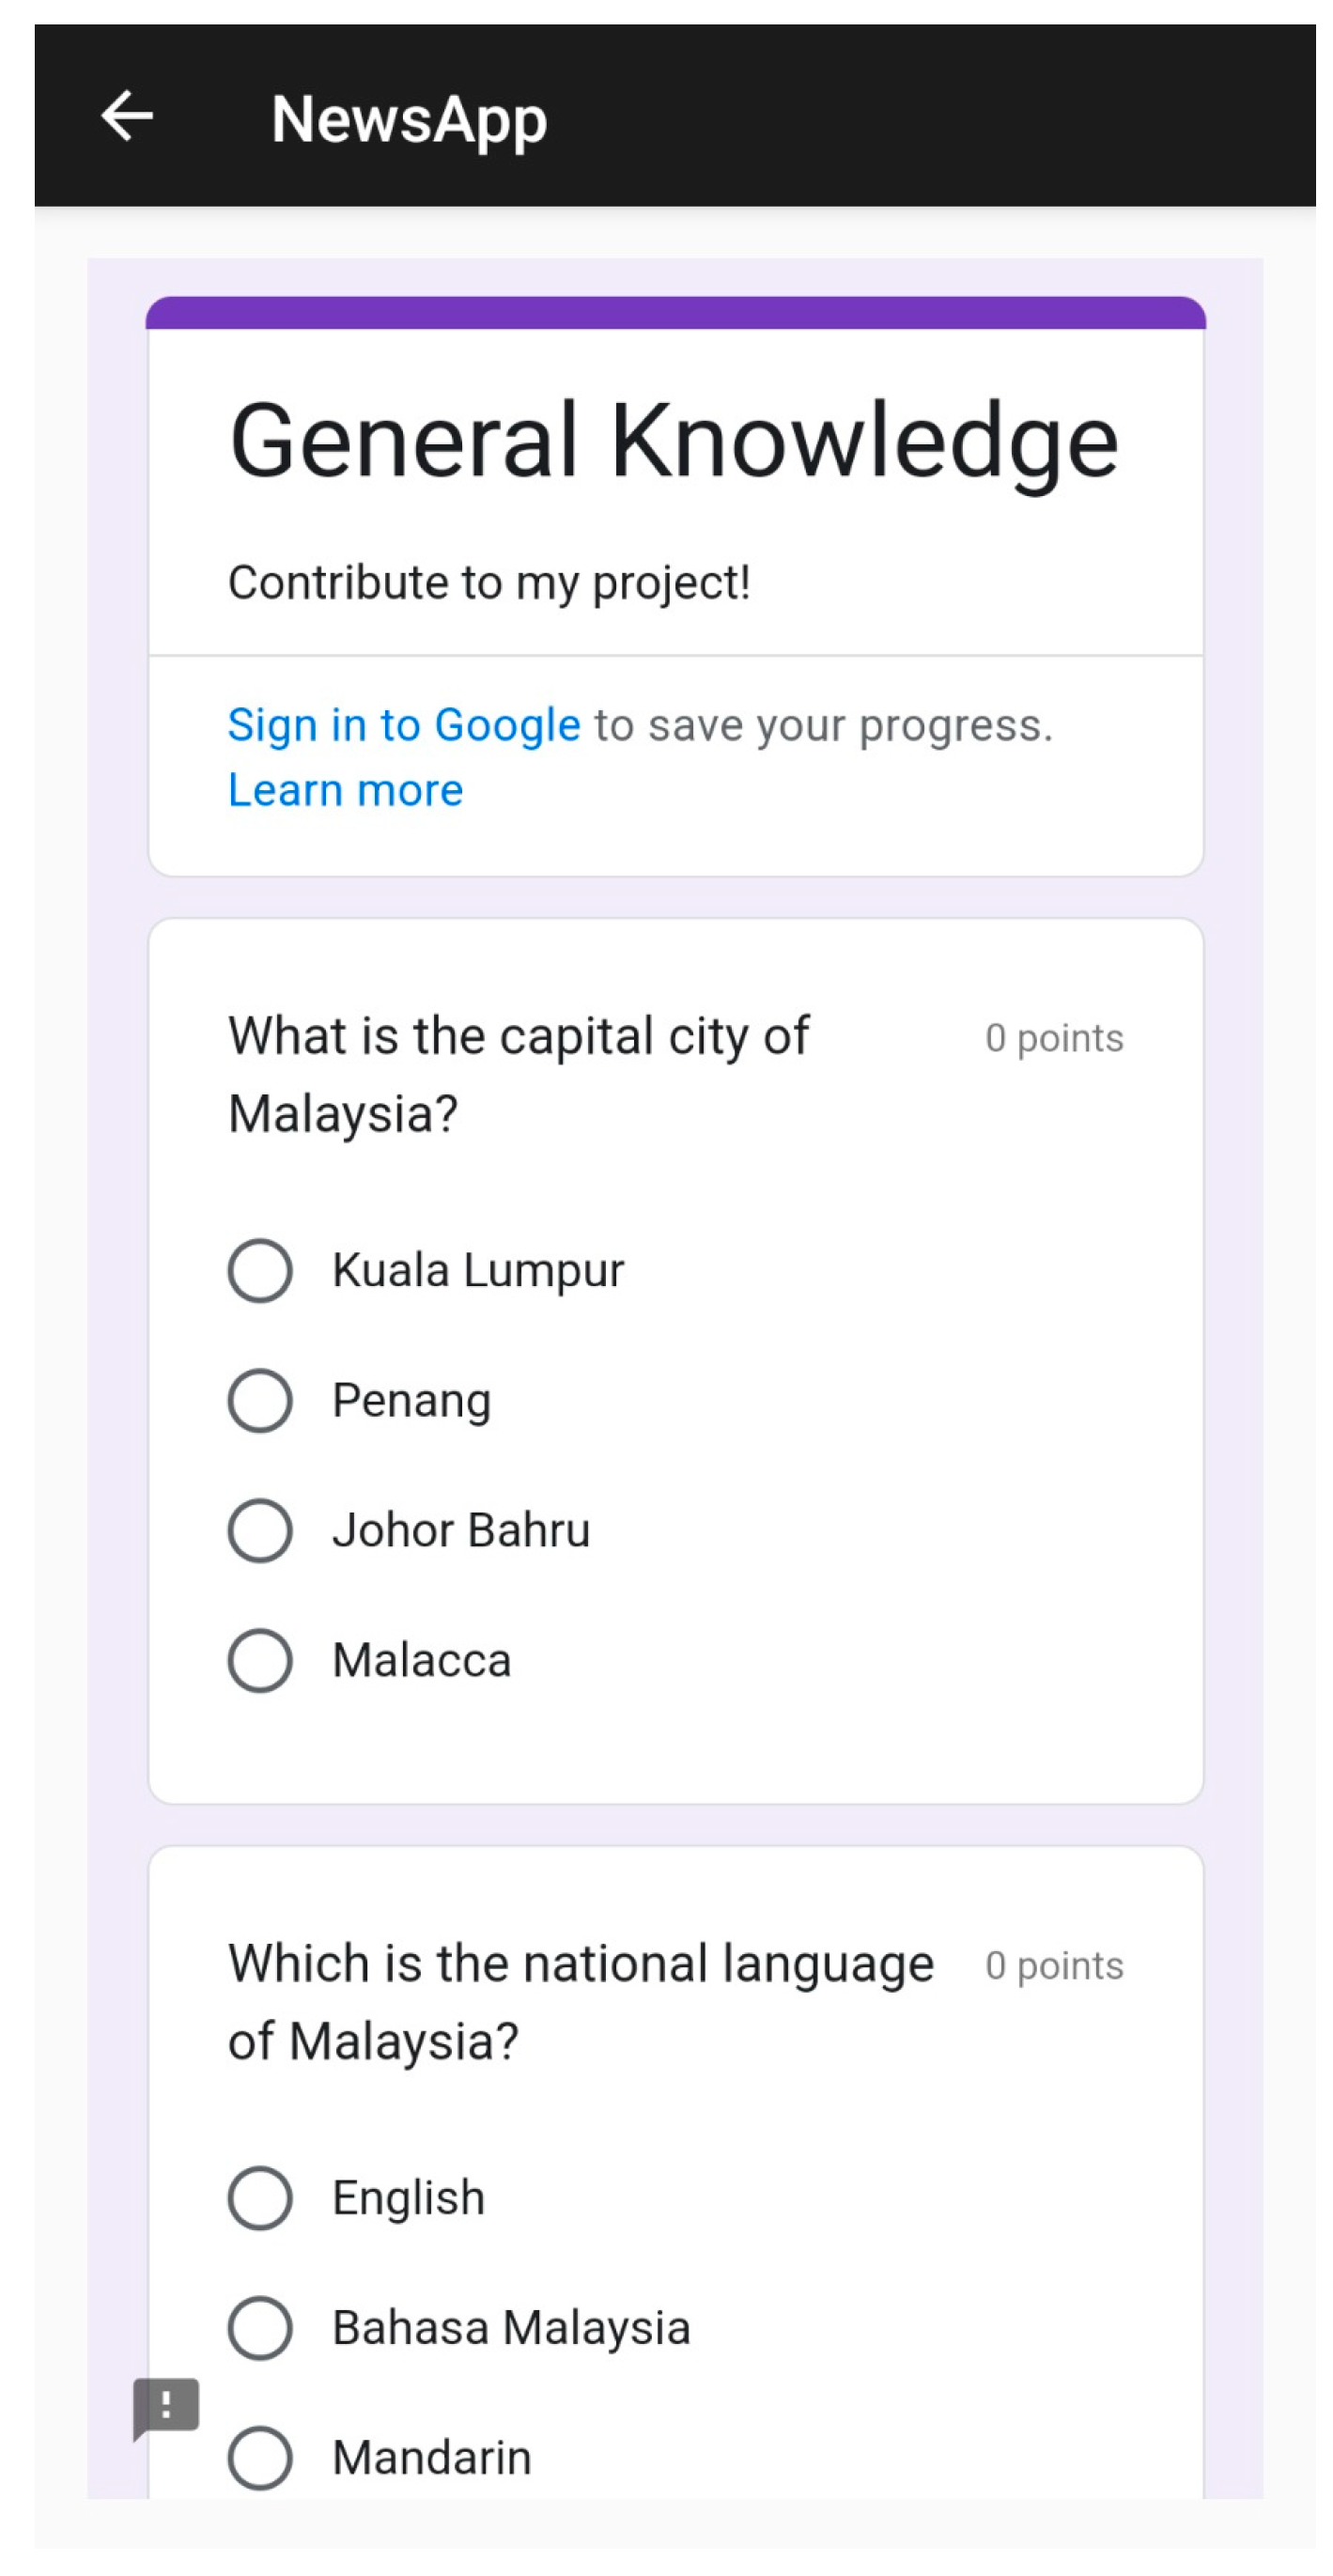Tap the NewsApp title in header
1333x2576 pixels.
point(409,119)
